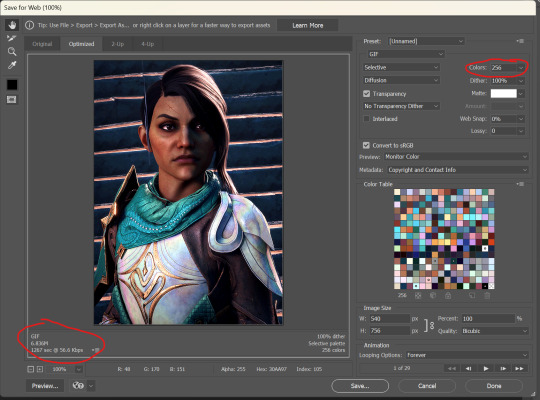The height and width of the screenshot is (400, 540).
Task: Click the '1 of 29' frame counter
Action: 402,368
